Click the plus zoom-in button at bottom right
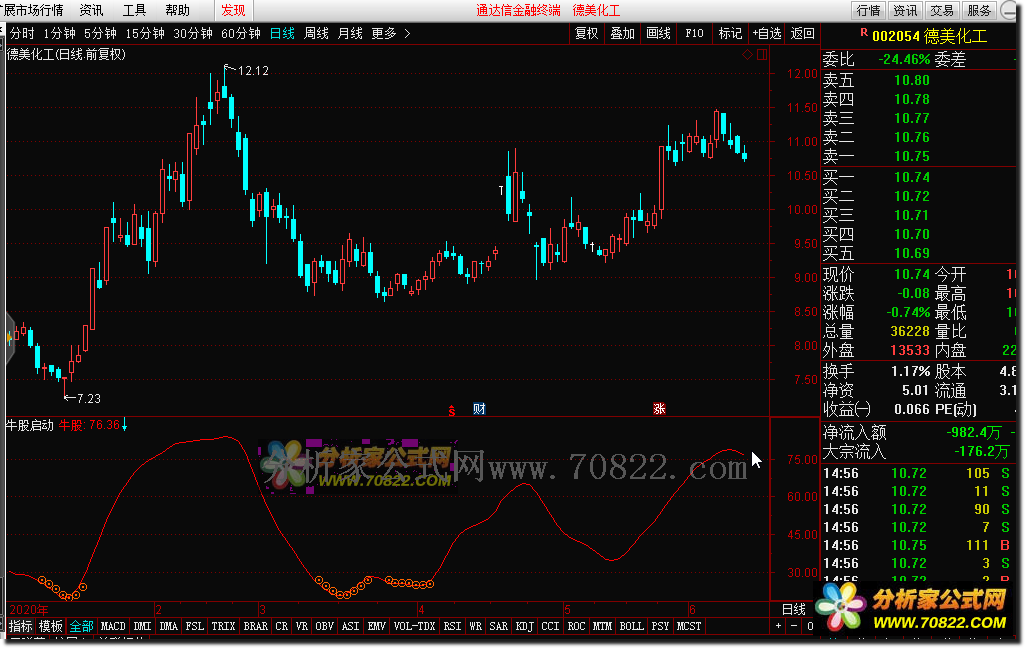Viewport: 1026px width, 648px height. tap(778, 626)
